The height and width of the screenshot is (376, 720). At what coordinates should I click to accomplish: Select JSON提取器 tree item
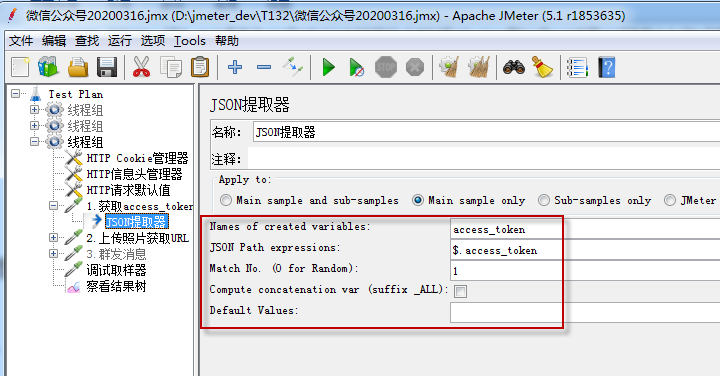(x=136, y=222)
